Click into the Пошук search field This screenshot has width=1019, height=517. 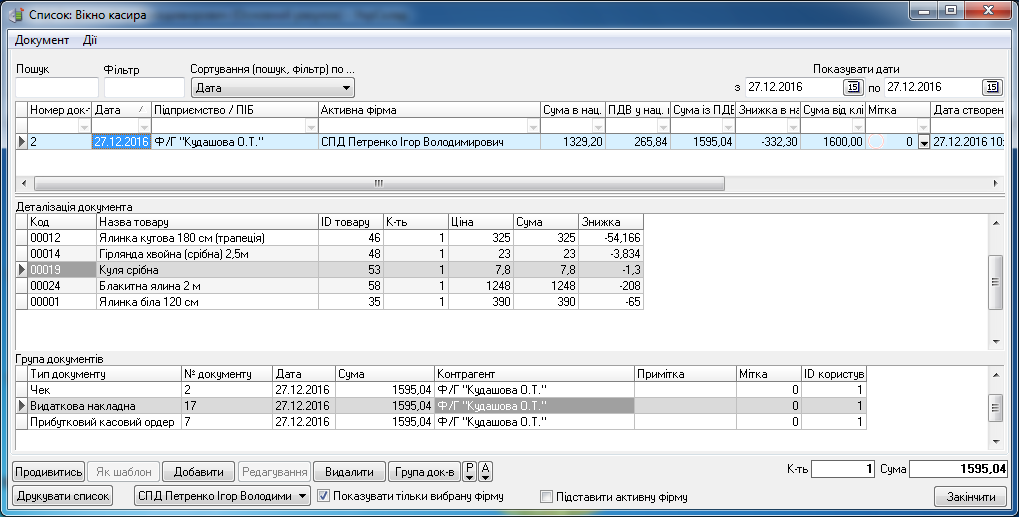[x=57, y=88]
